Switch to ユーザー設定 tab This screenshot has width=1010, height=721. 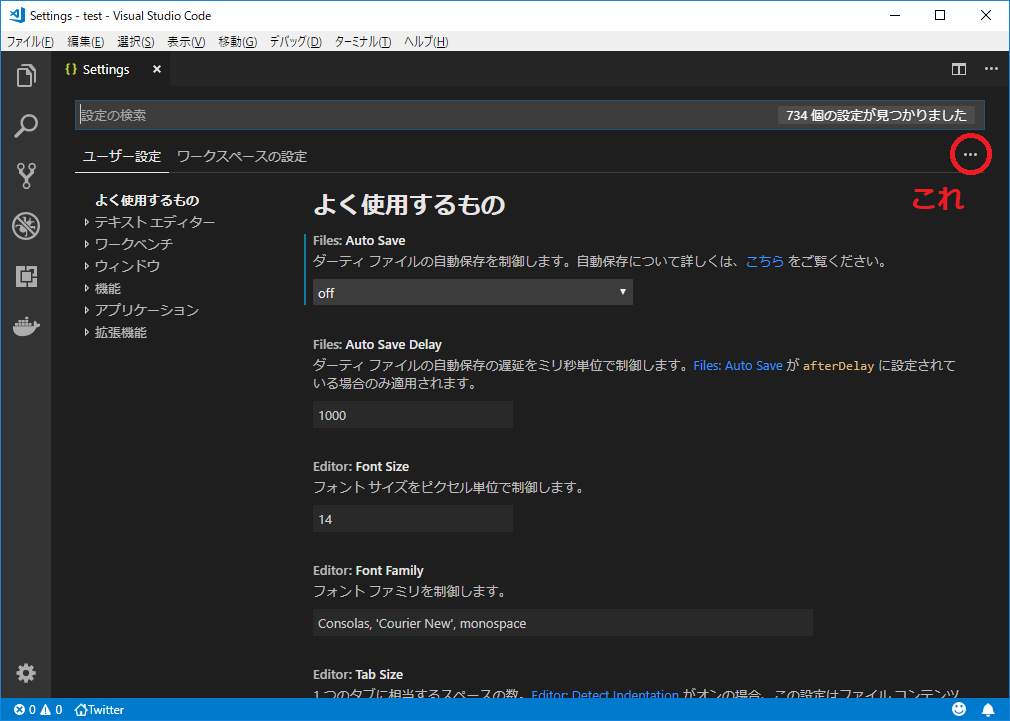pyautogui.click(x=122, y=157)
